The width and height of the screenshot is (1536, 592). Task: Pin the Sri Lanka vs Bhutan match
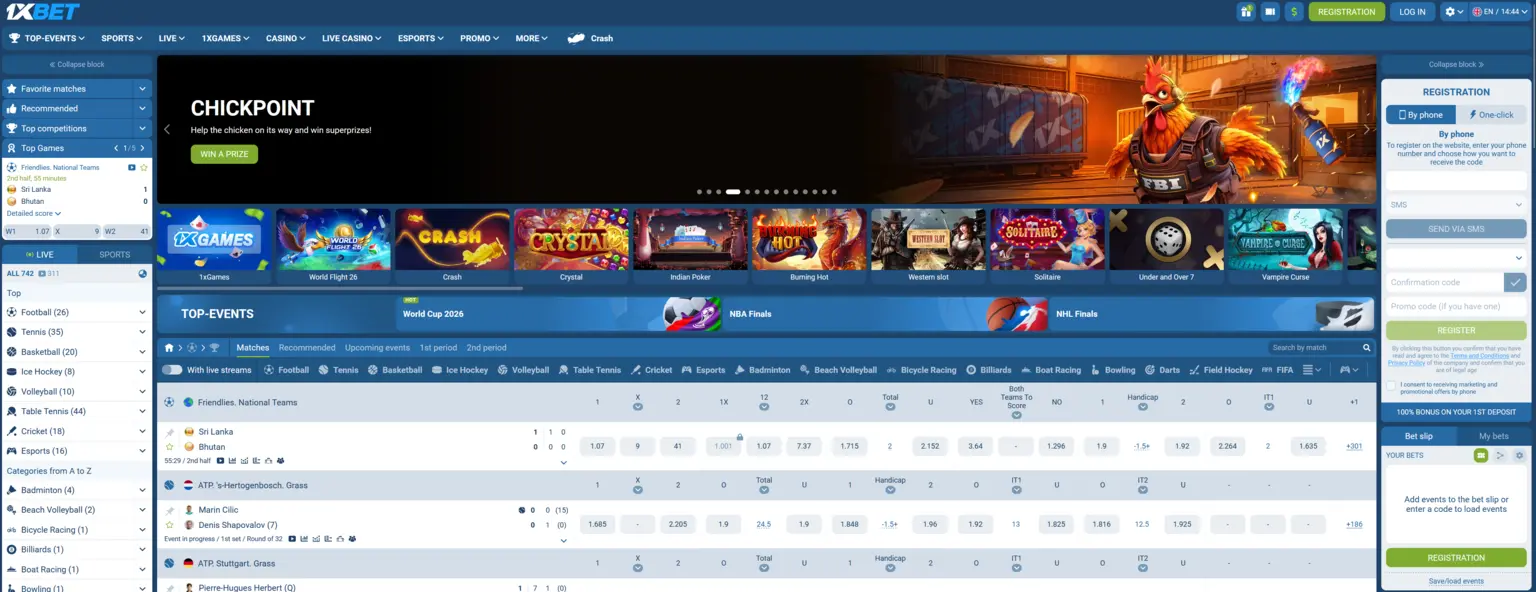pos(170,432)
